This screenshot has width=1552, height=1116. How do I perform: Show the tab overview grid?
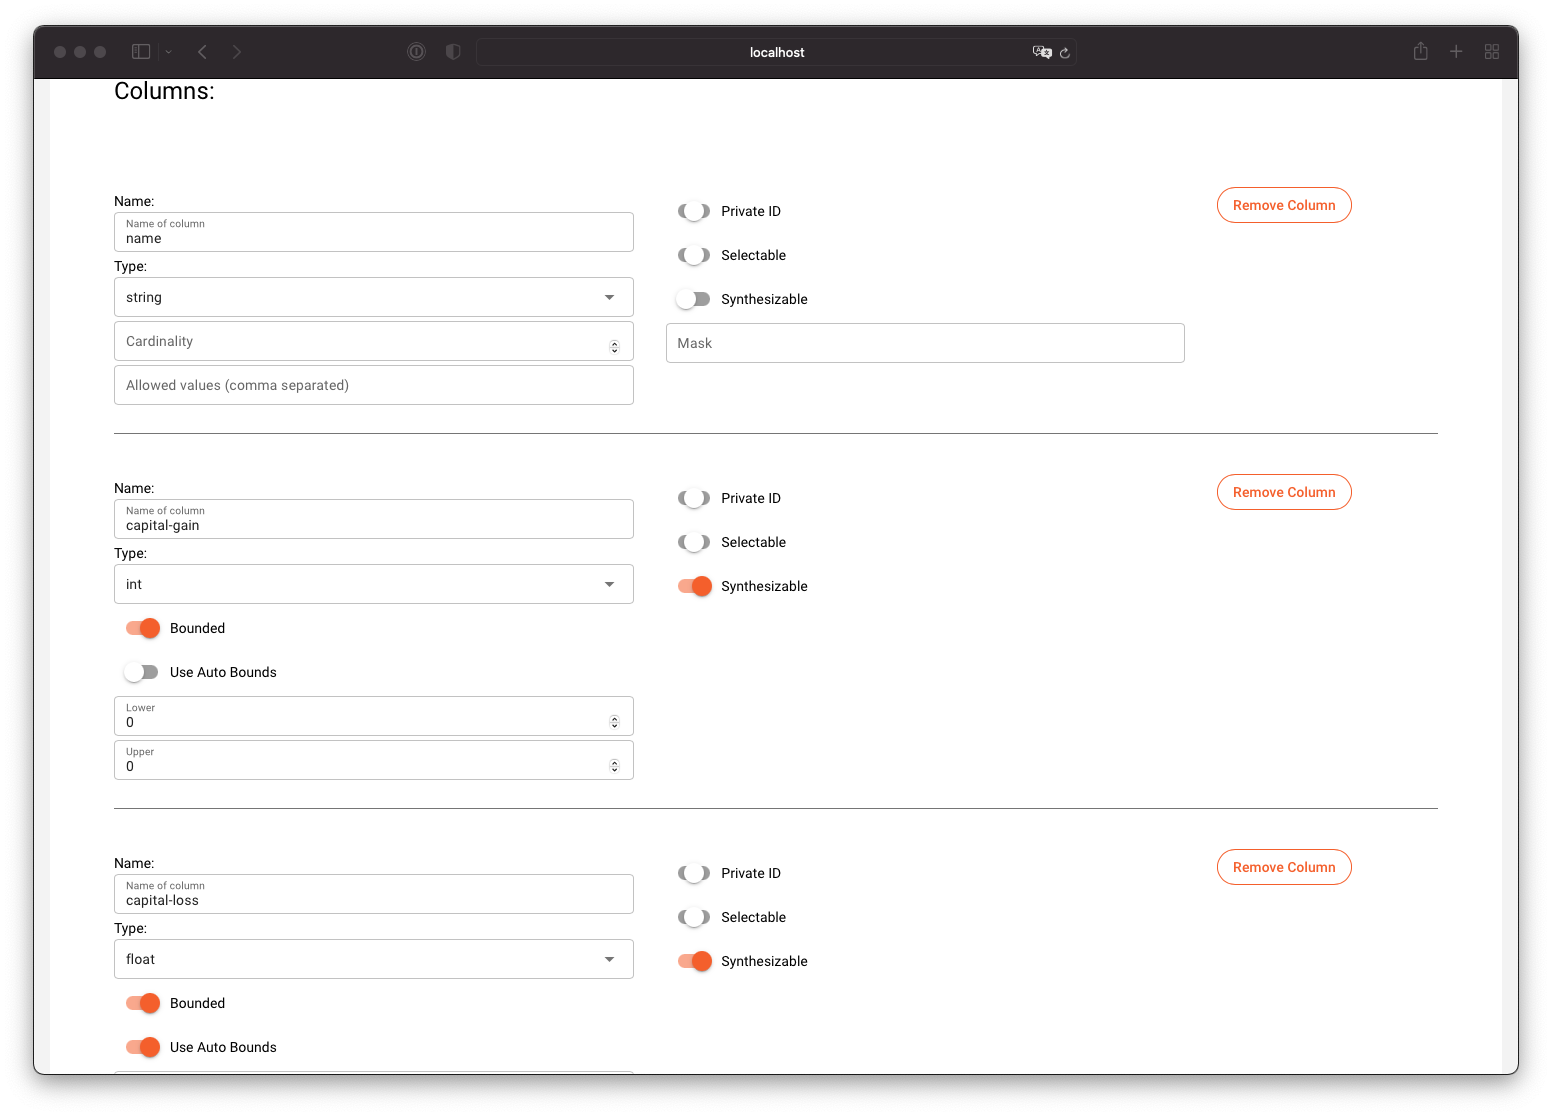tap(1491, 52)
